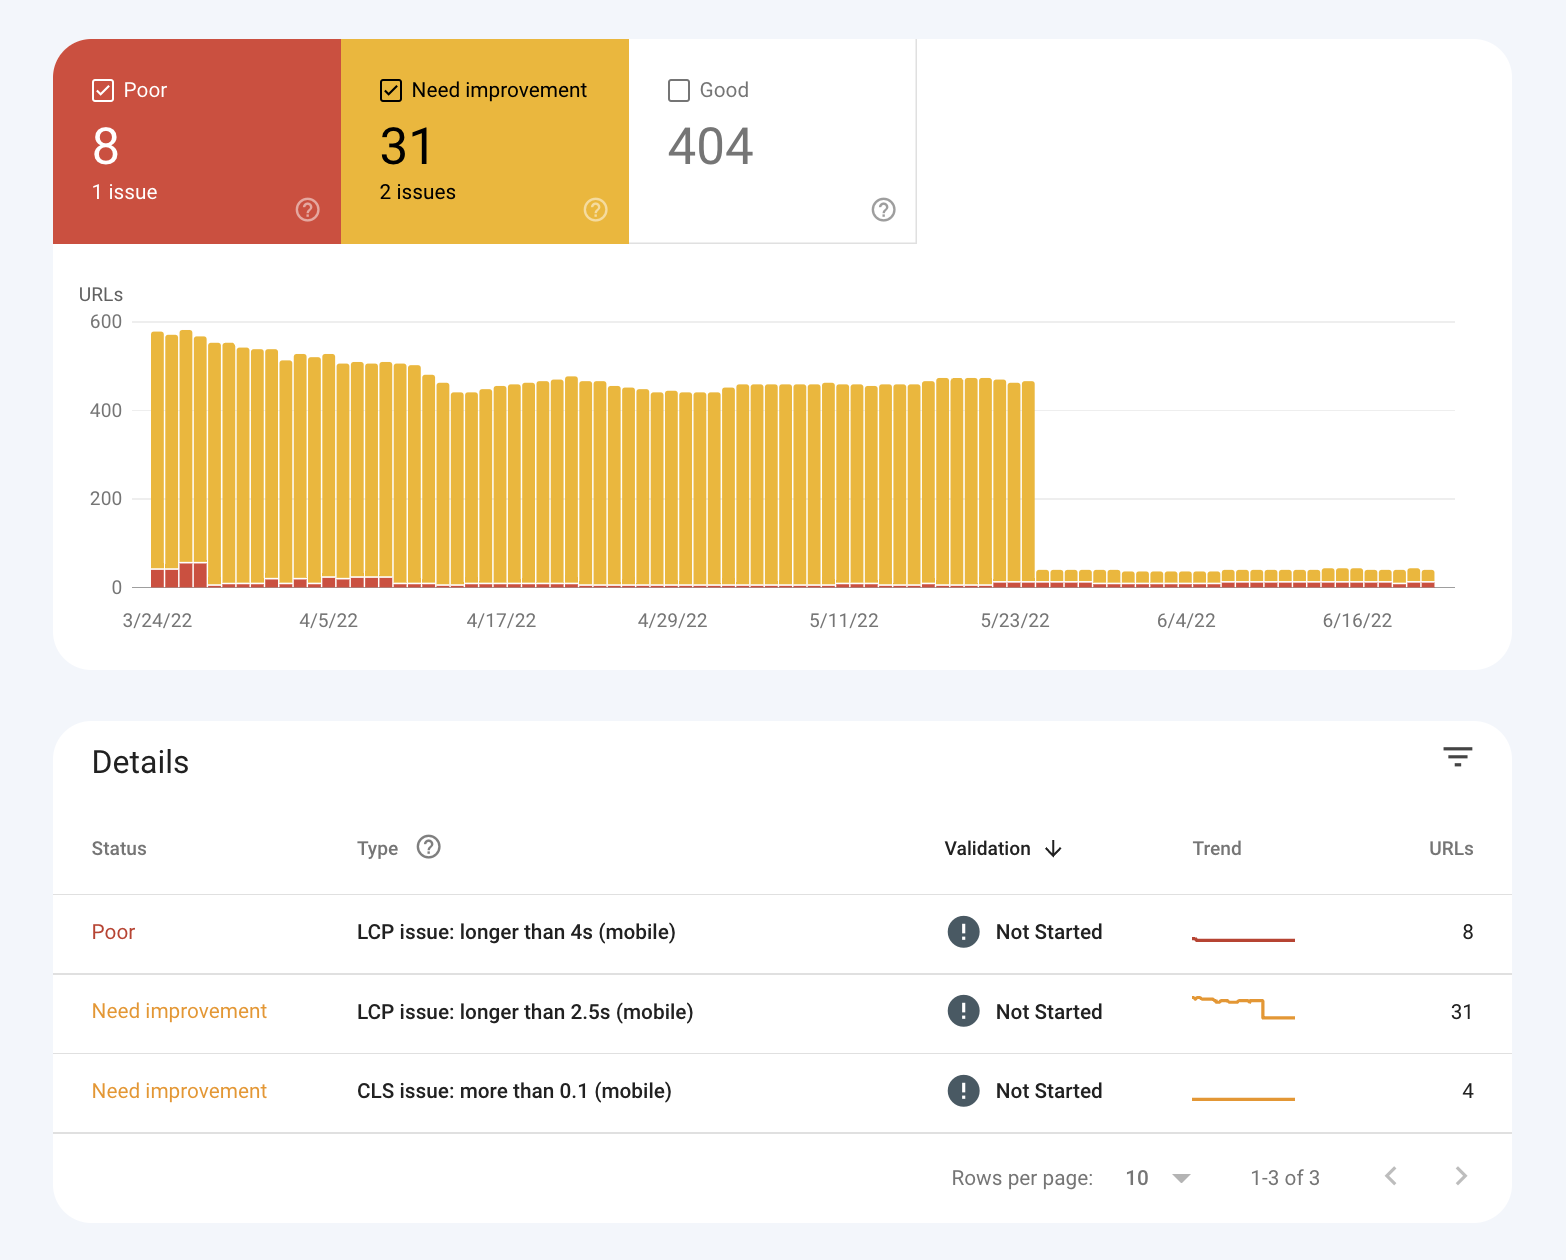Open the Rows per page dropdown

(1158, 1178)
